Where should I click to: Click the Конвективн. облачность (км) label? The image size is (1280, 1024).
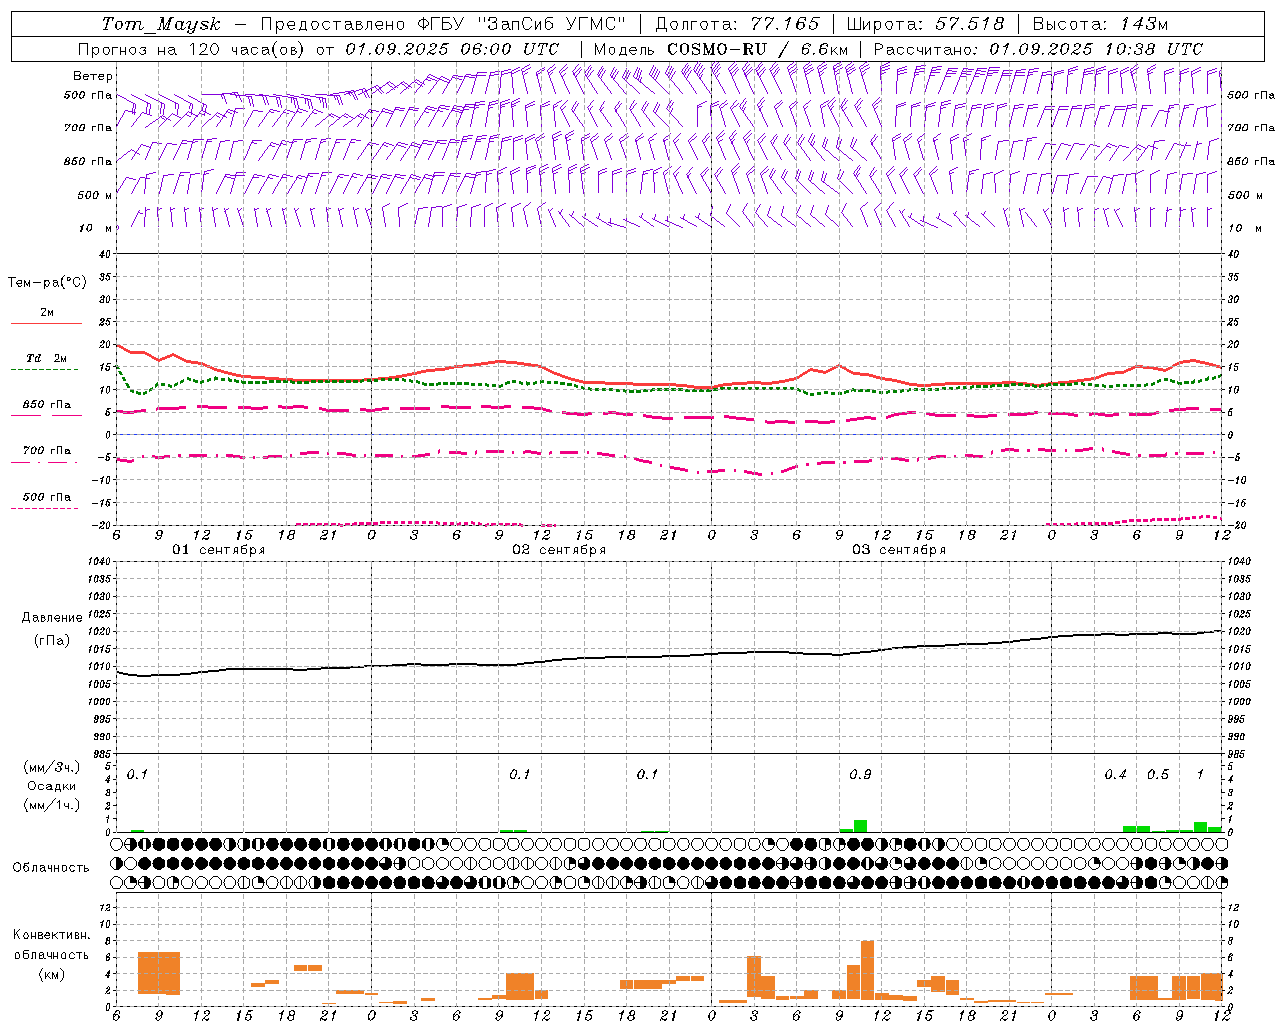tap(51, 954)
